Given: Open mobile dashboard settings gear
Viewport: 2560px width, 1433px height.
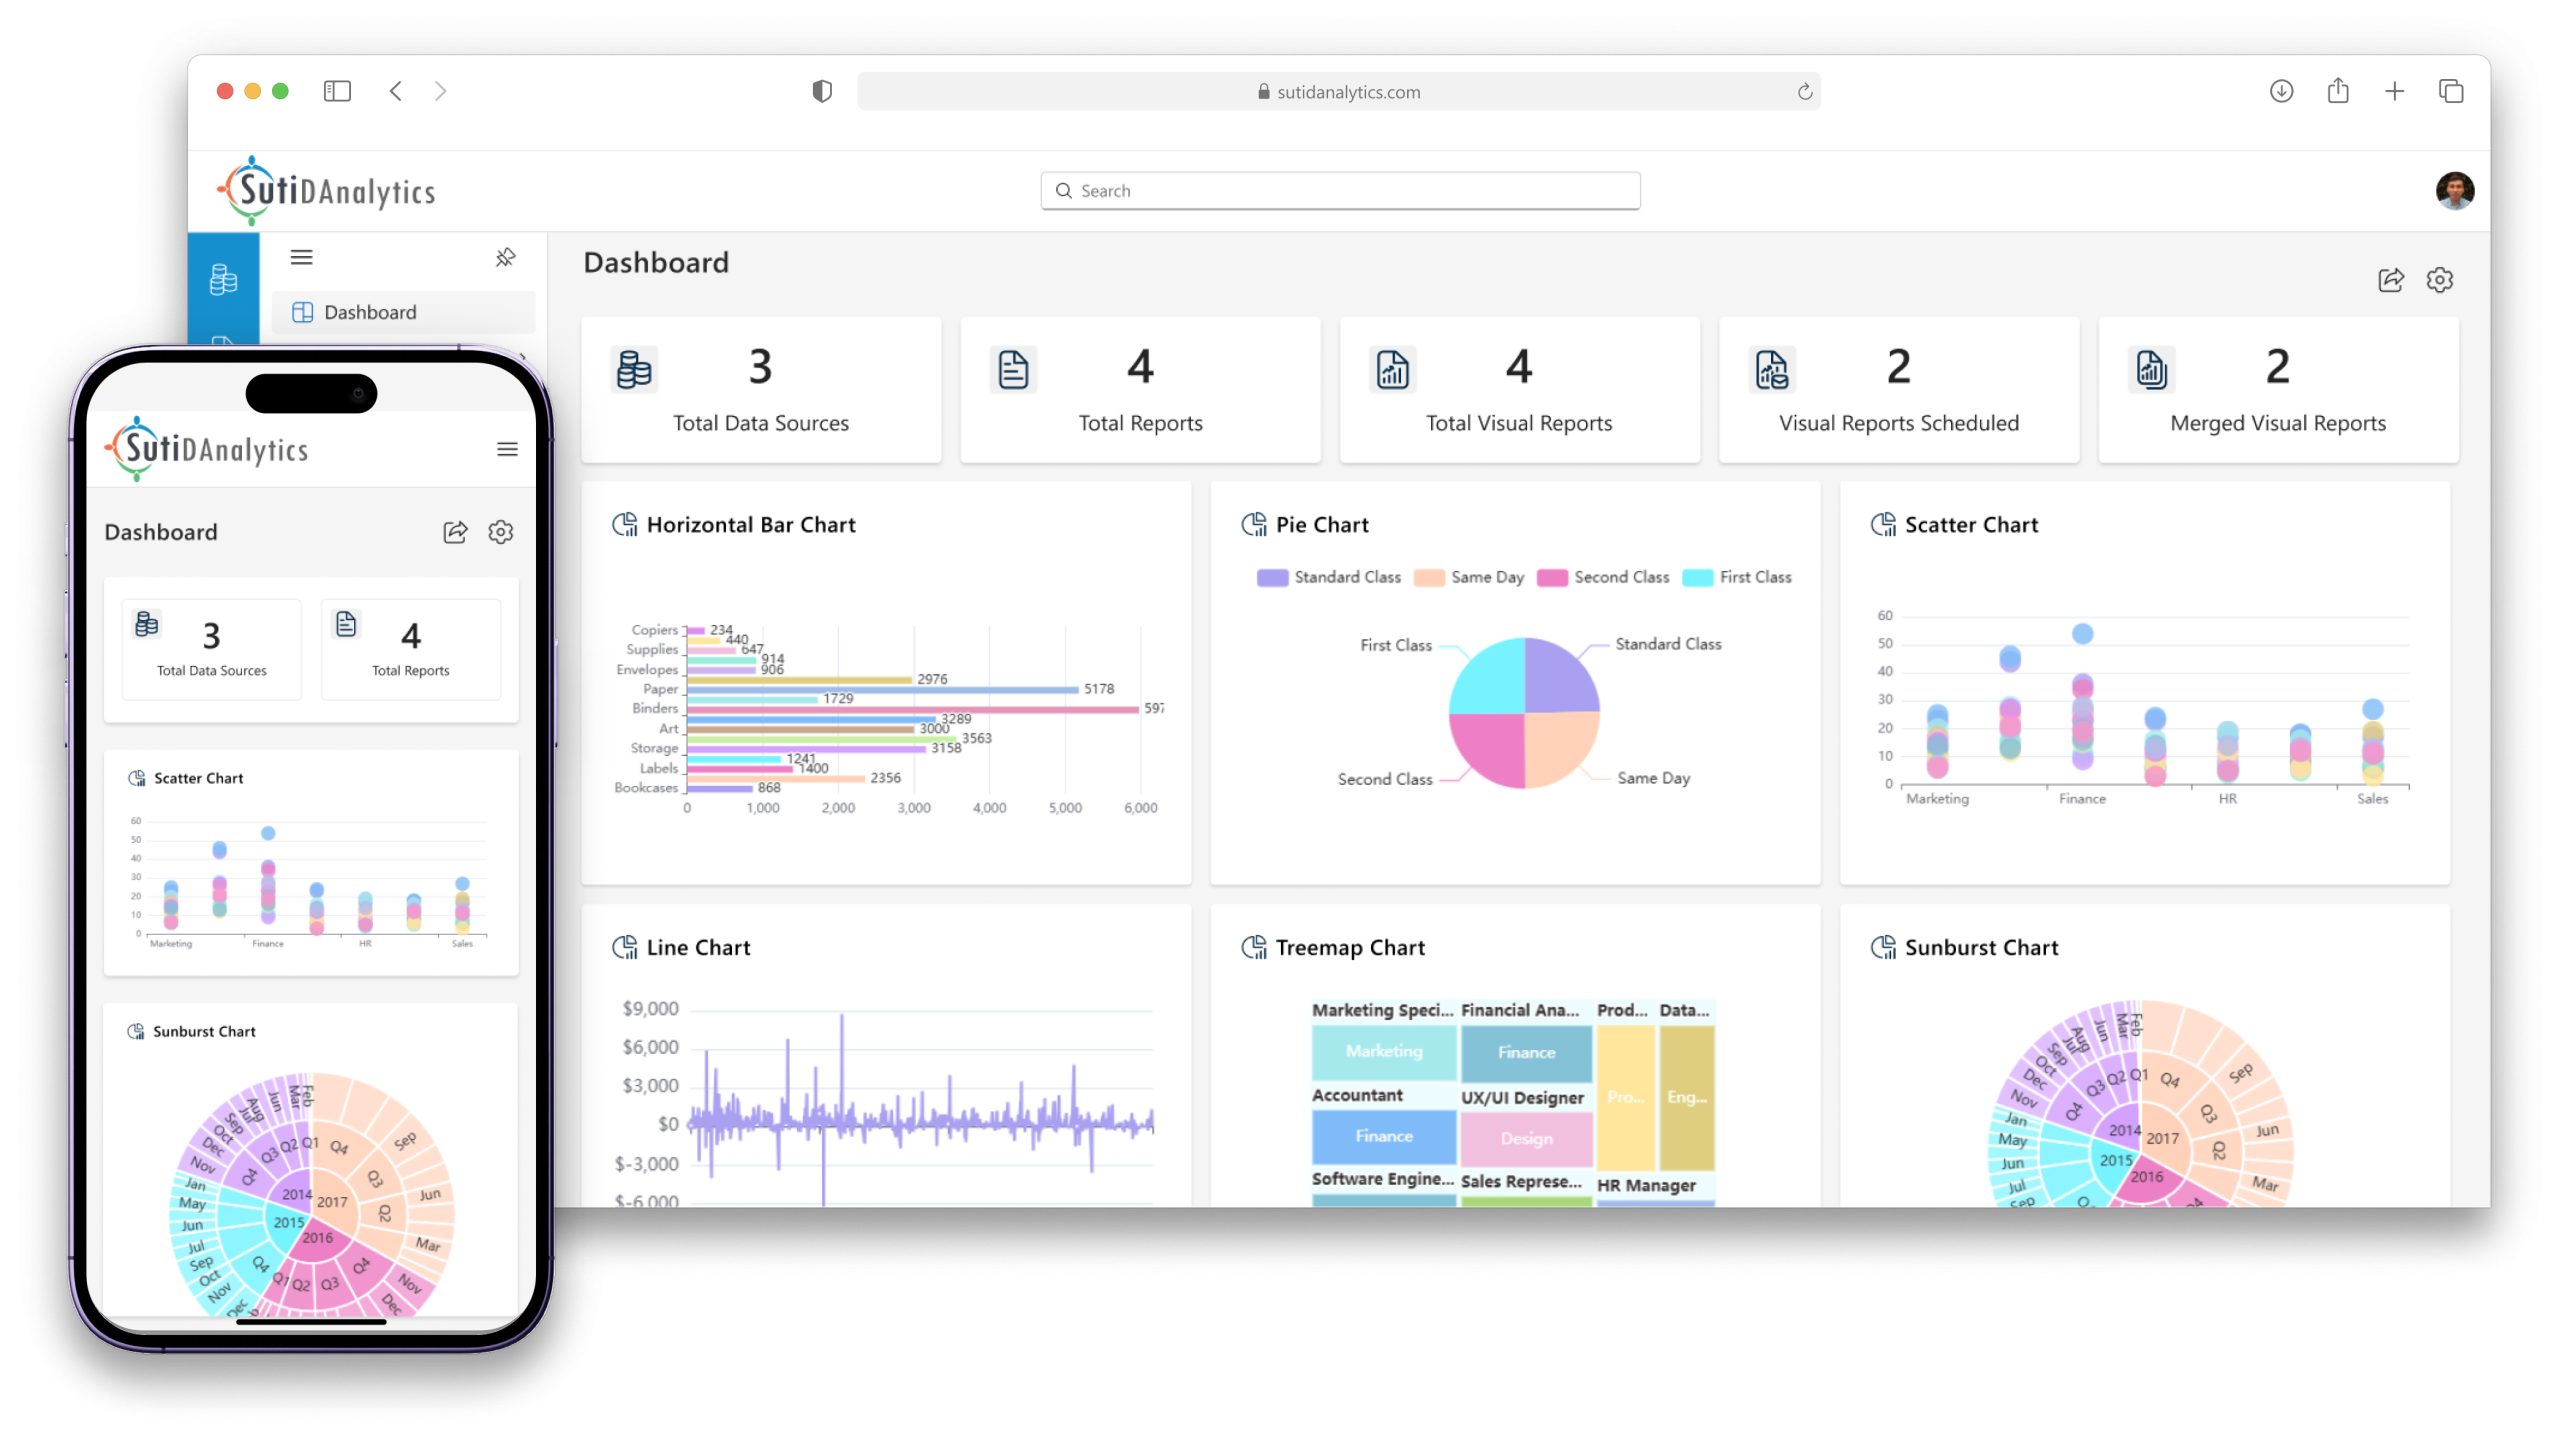Looking at the screenshot, I should click(501, 532).
